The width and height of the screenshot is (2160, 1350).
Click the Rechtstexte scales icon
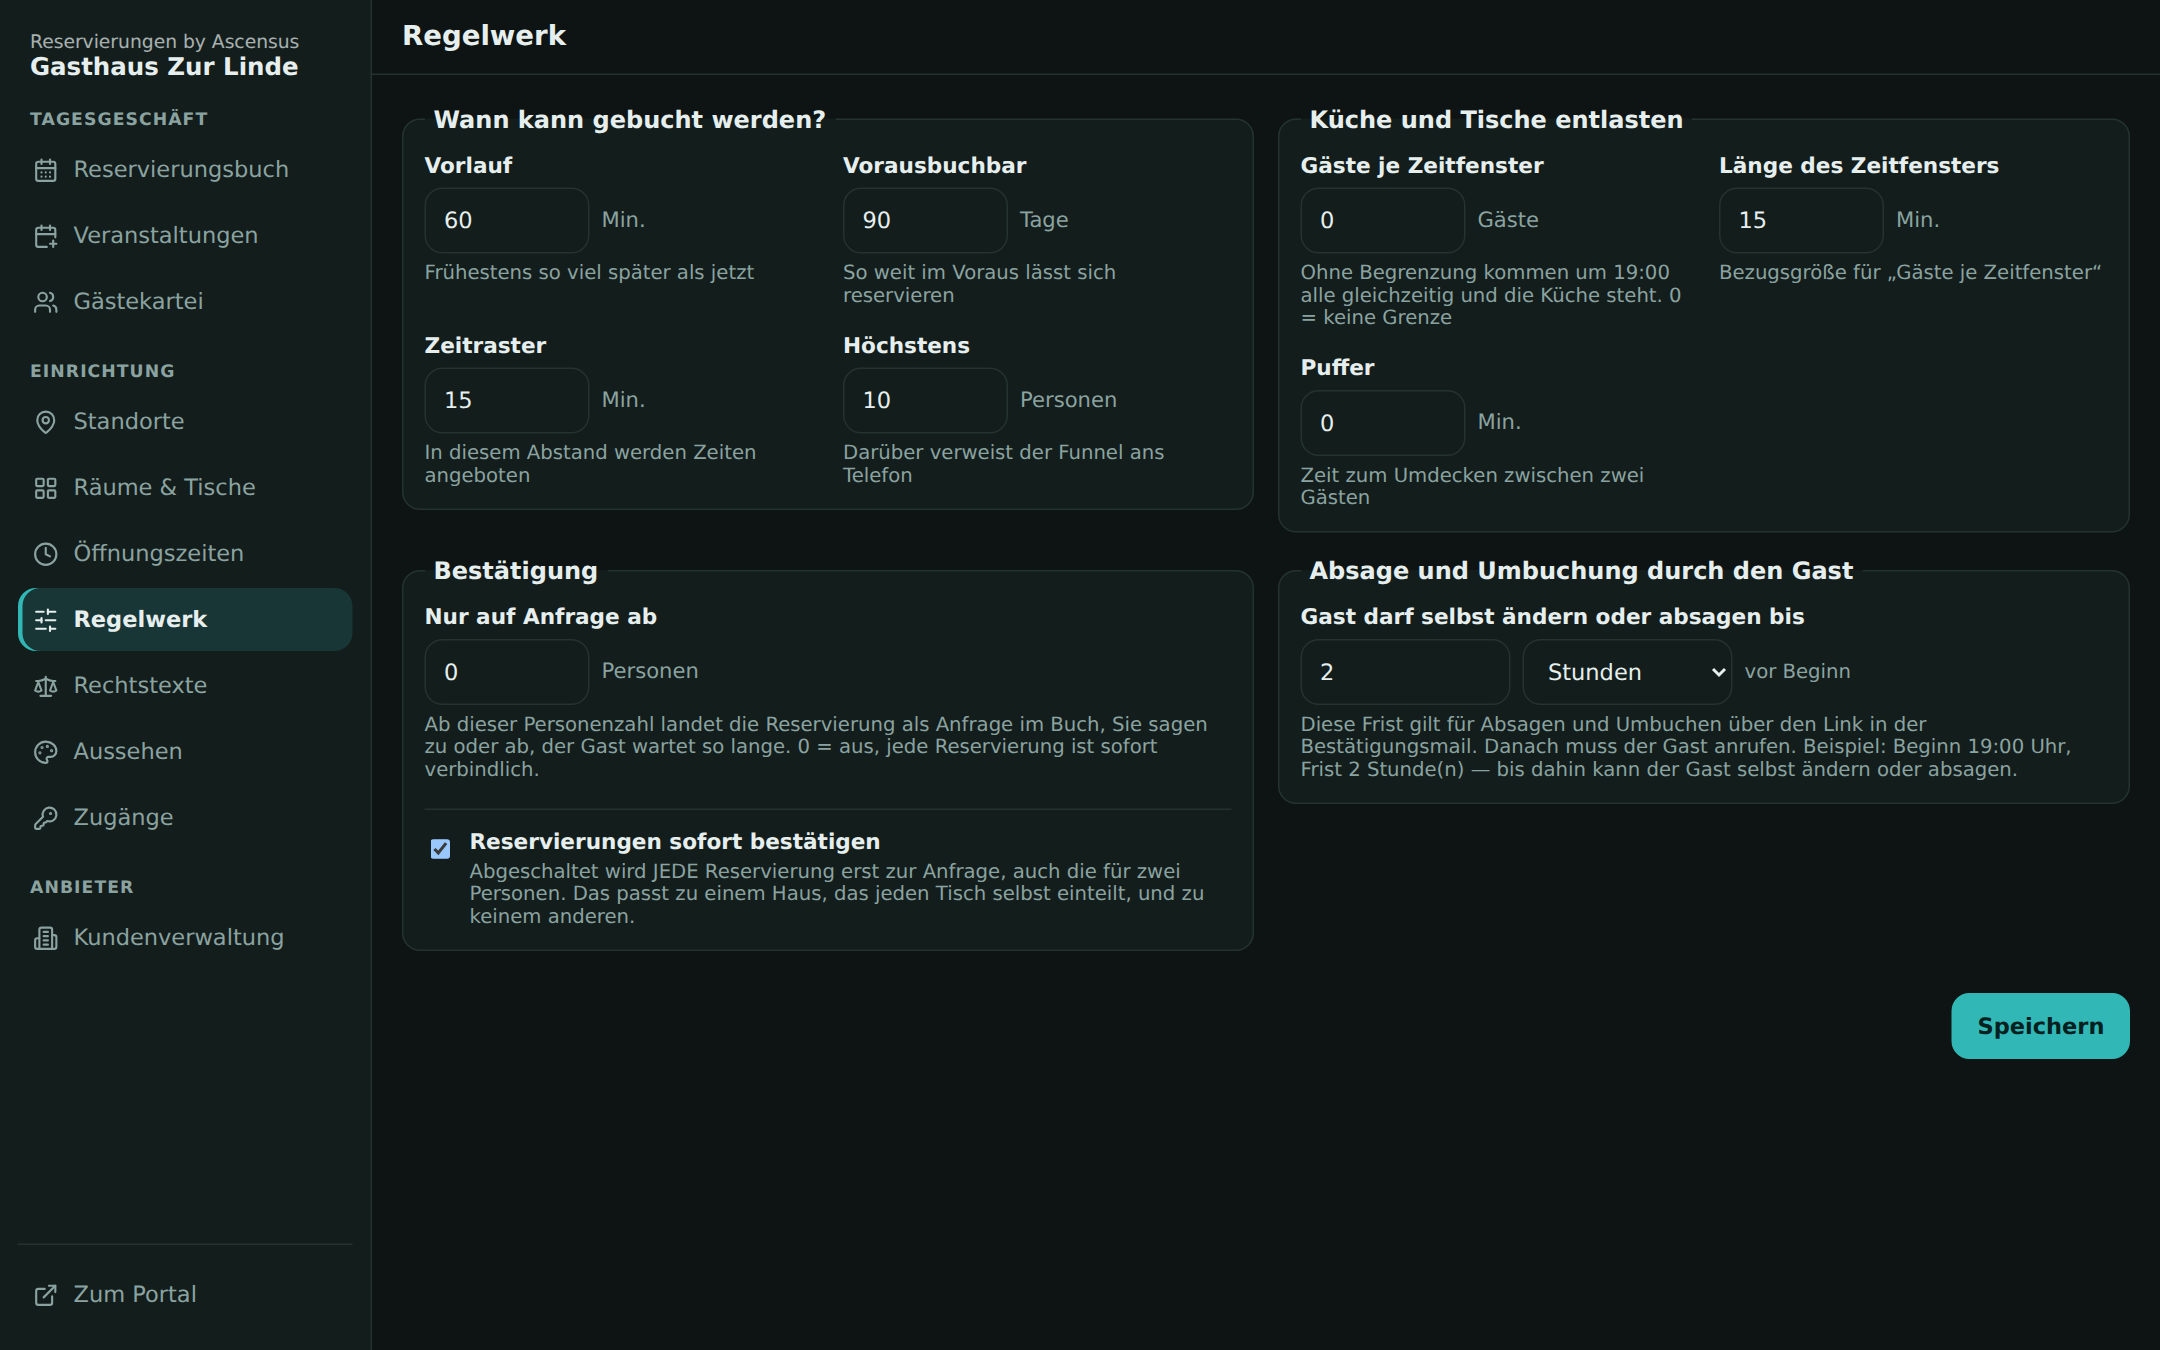coord(46,686)
